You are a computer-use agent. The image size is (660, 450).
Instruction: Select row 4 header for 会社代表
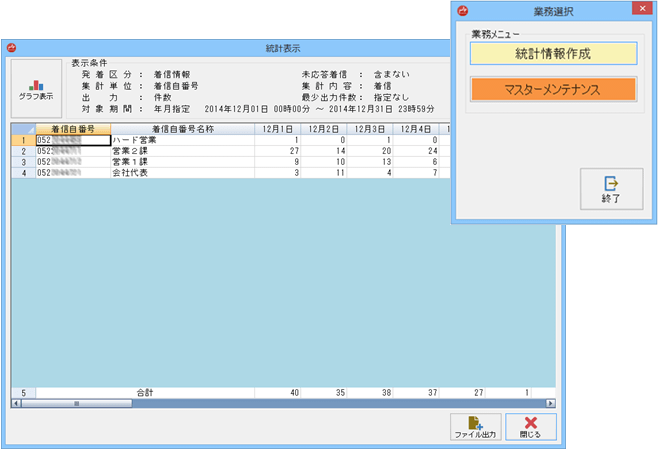point(22,173)
